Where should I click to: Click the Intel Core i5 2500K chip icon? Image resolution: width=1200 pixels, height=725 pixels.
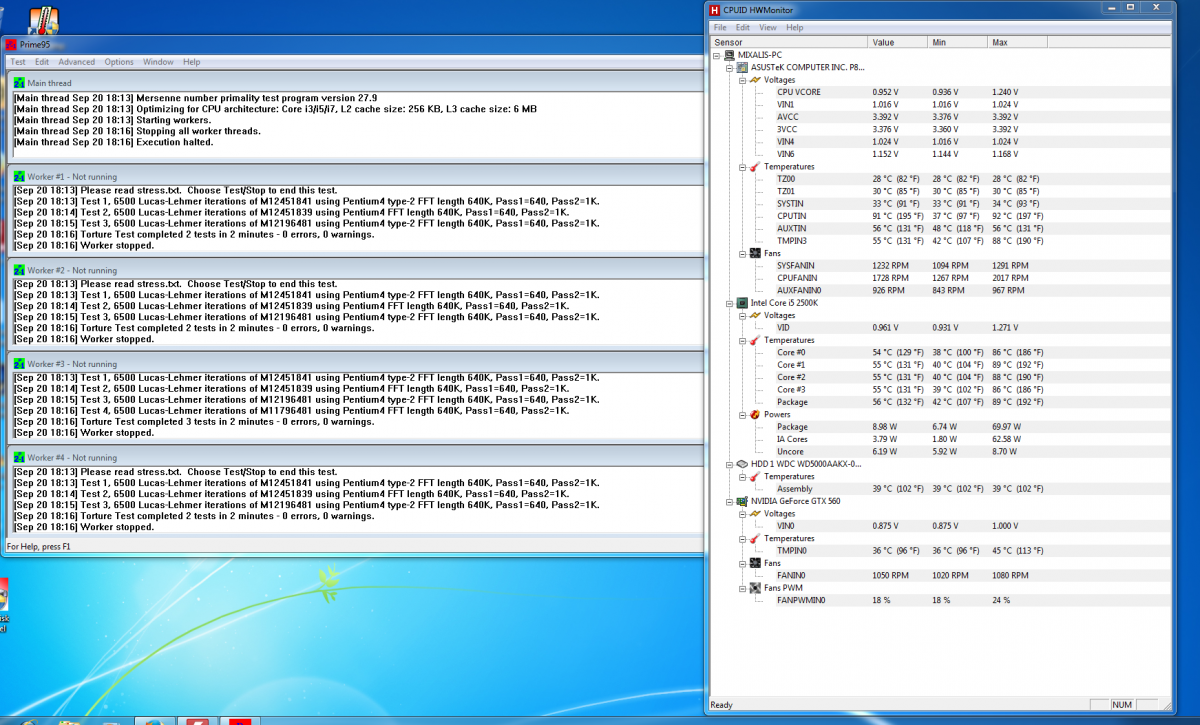pos(742,302)
